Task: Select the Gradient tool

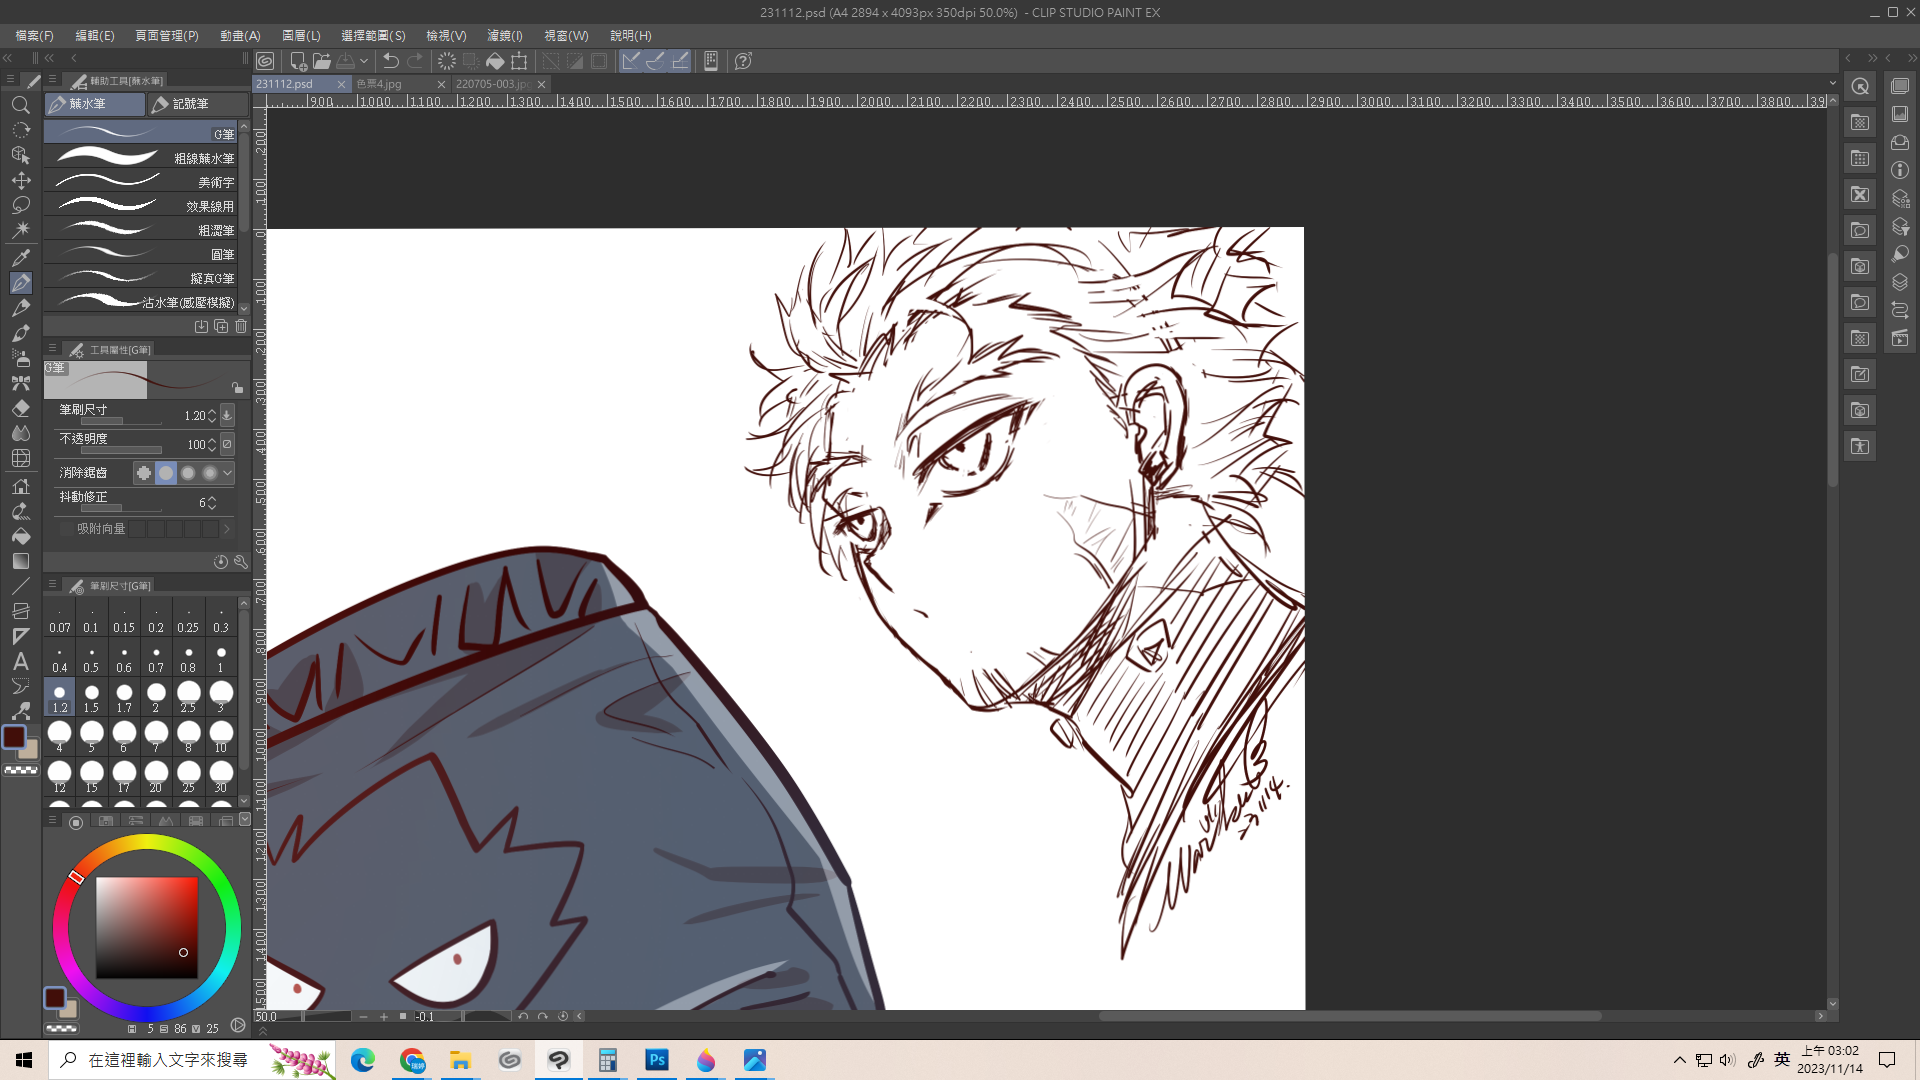Action: coord(20,561)
